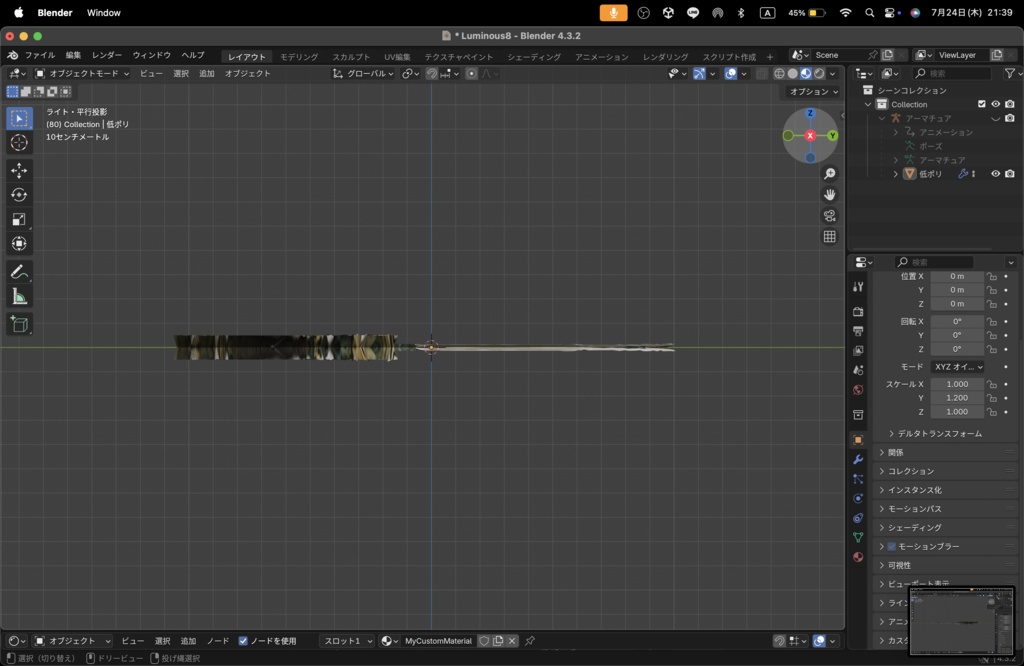1024x666 pixels.
Task: Uncheck ノードを使用 checkbox
Action: [x=243, y=641]
